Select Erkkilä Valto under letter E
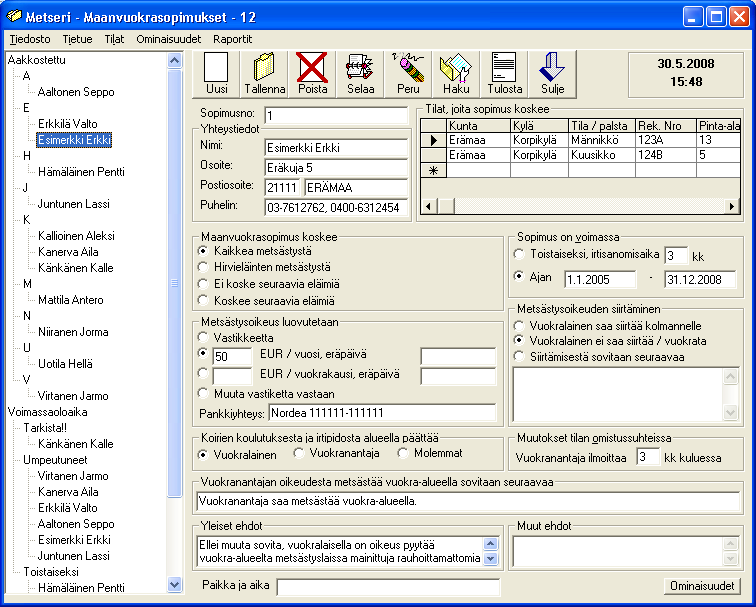Viewport: 756px width, 607px height. pos(68,124)
